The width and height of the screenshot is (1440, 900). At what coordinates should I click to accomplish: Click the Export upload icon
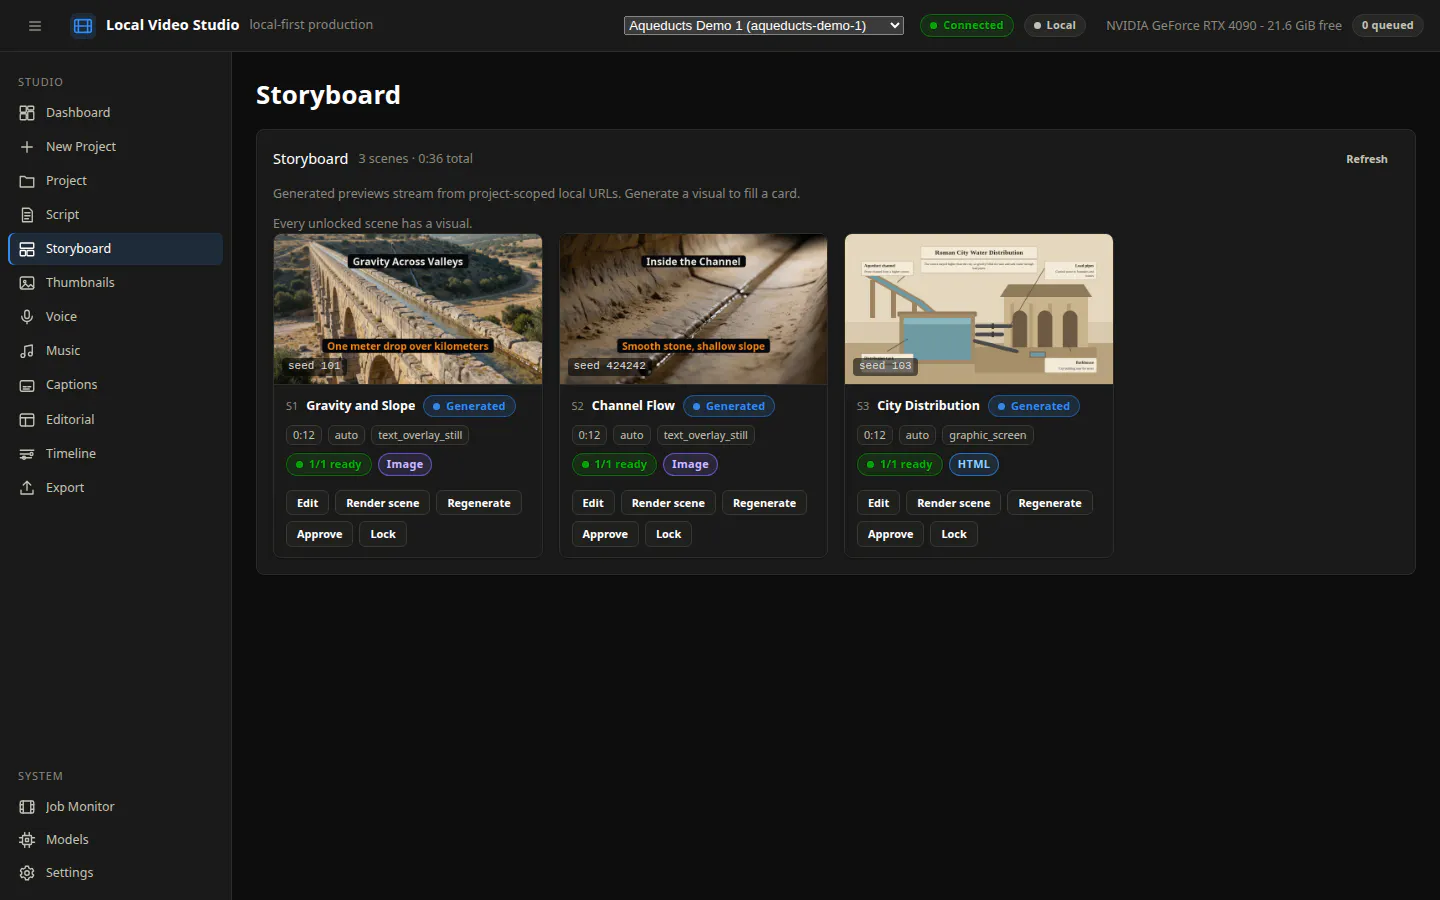point(27,488)
